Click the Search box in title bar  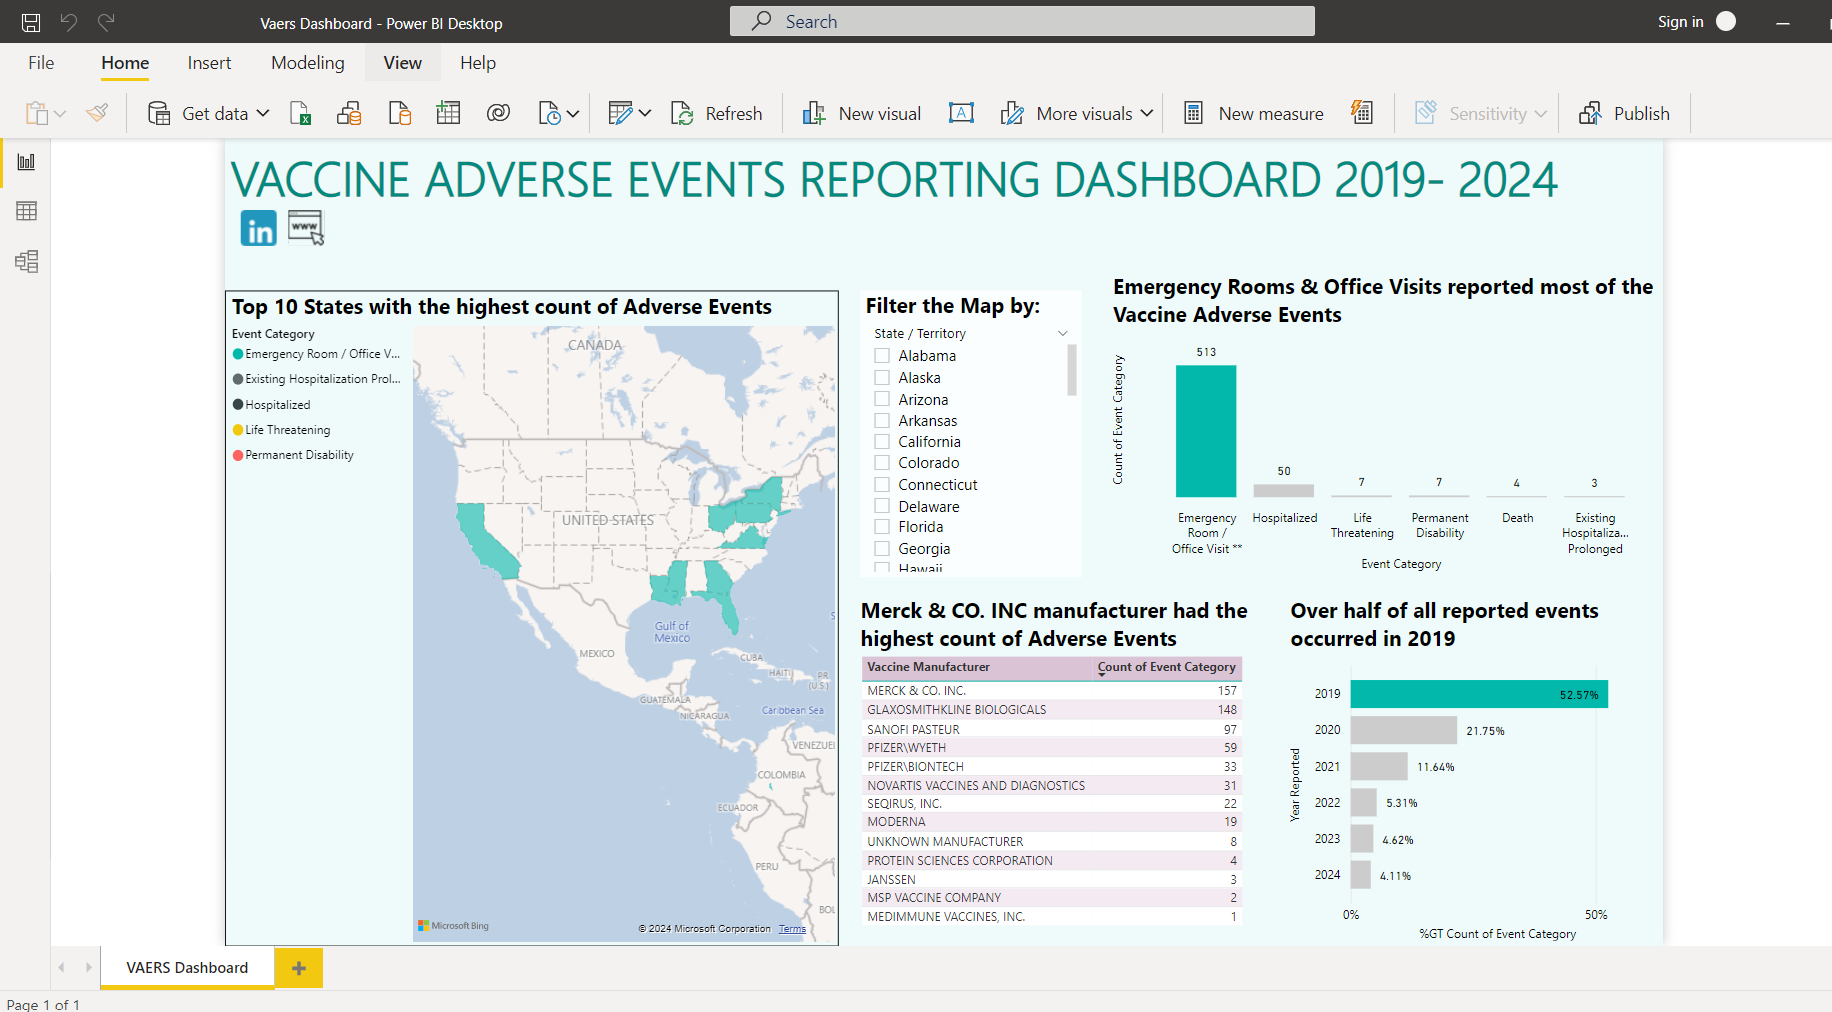point(1022,22)
